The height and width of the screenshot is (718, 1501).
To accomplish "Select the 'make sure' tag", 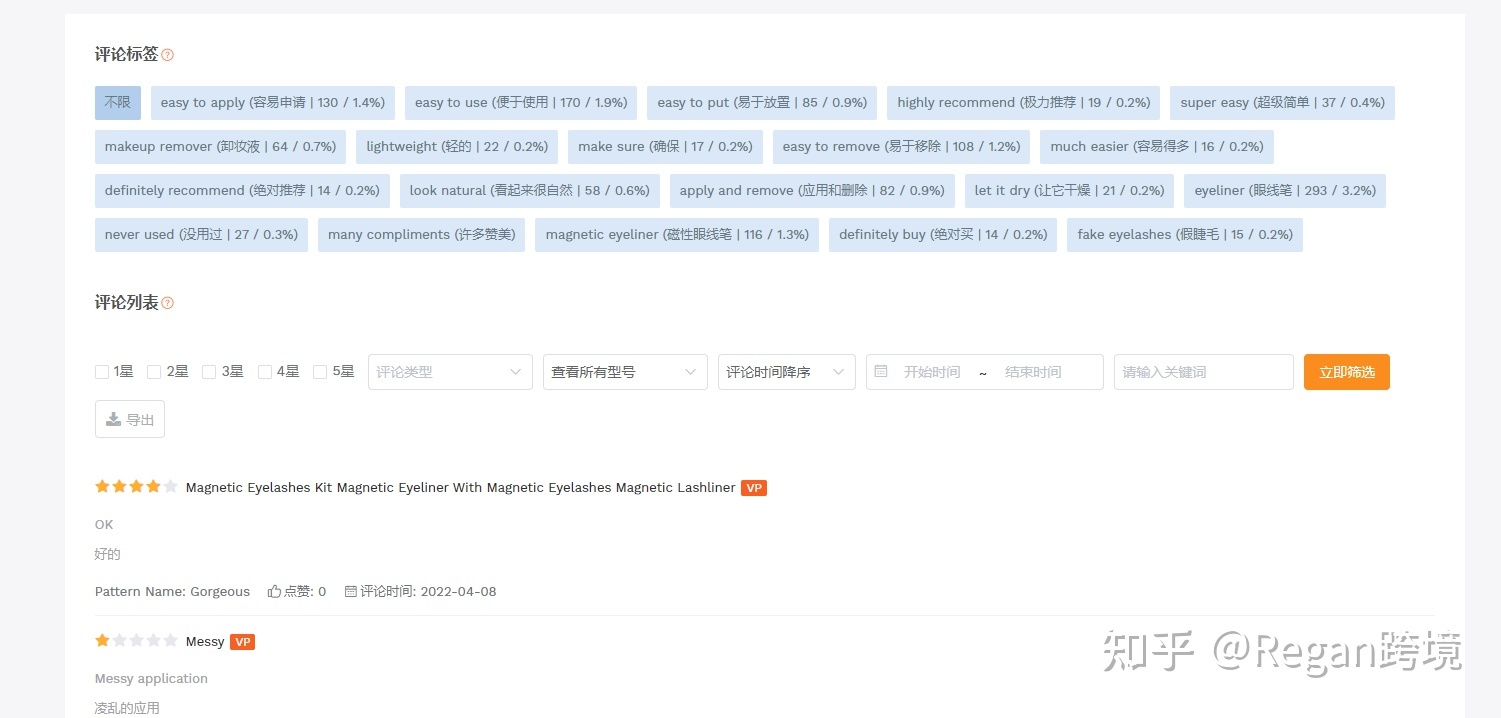I will pyautogui.click(x=665, y=147).
